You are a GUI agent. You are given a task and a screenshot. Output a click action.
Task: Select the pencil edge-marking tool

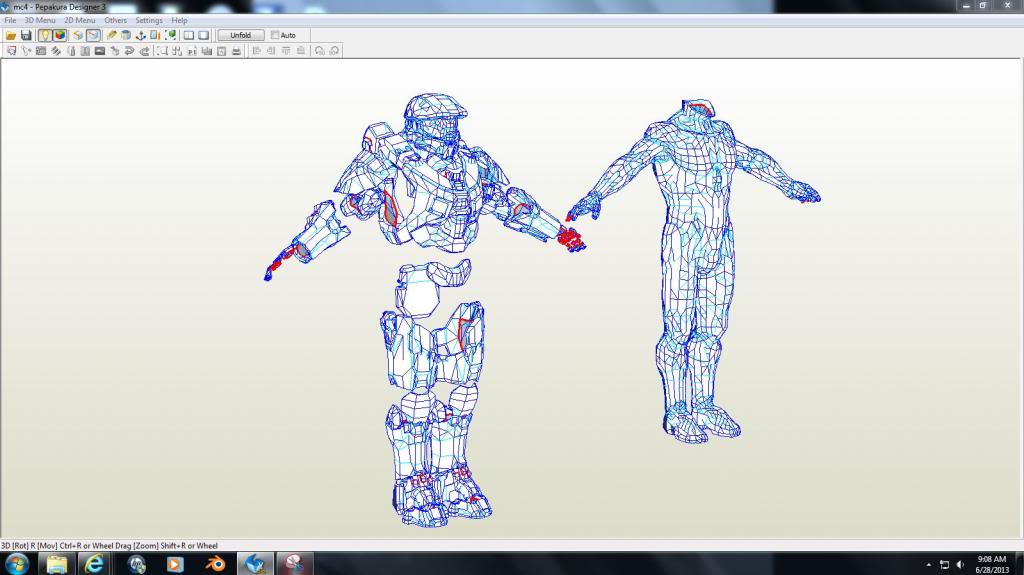click(112, 35)
